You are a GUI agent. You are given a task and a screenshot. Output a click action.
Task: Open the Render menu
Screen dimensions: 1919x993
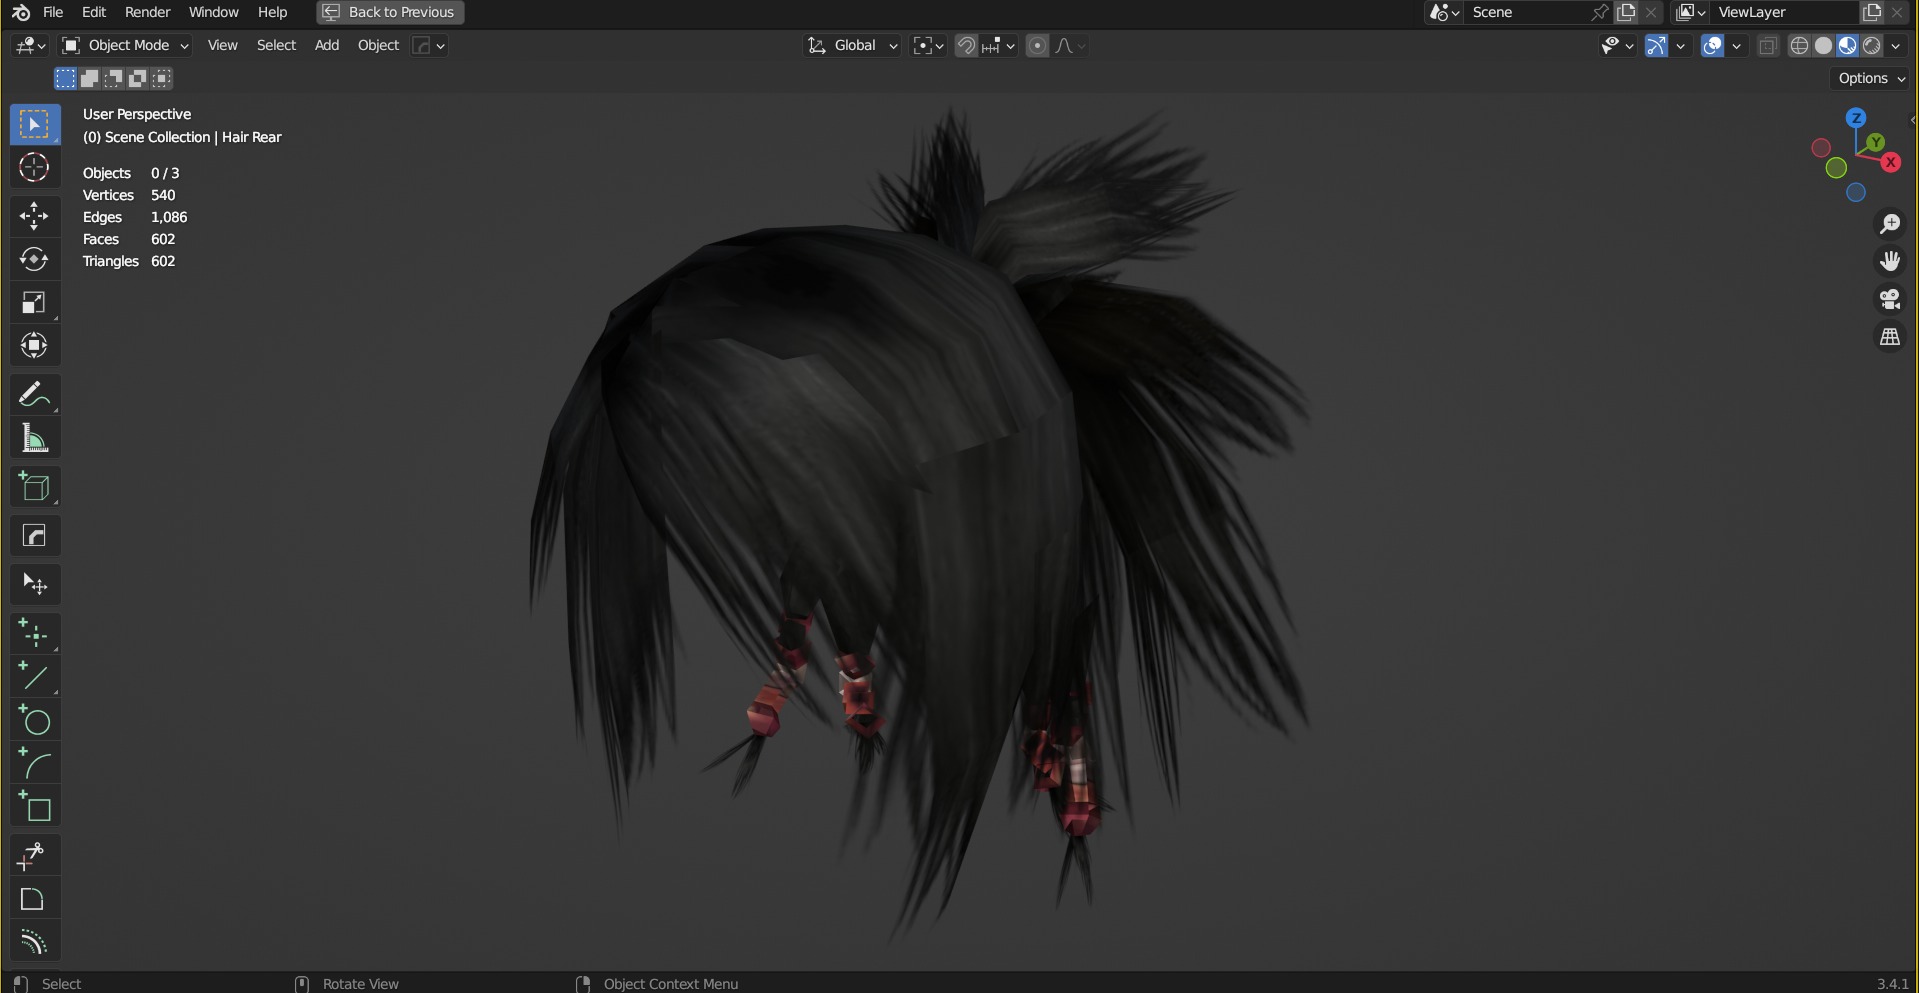point(147,12)
